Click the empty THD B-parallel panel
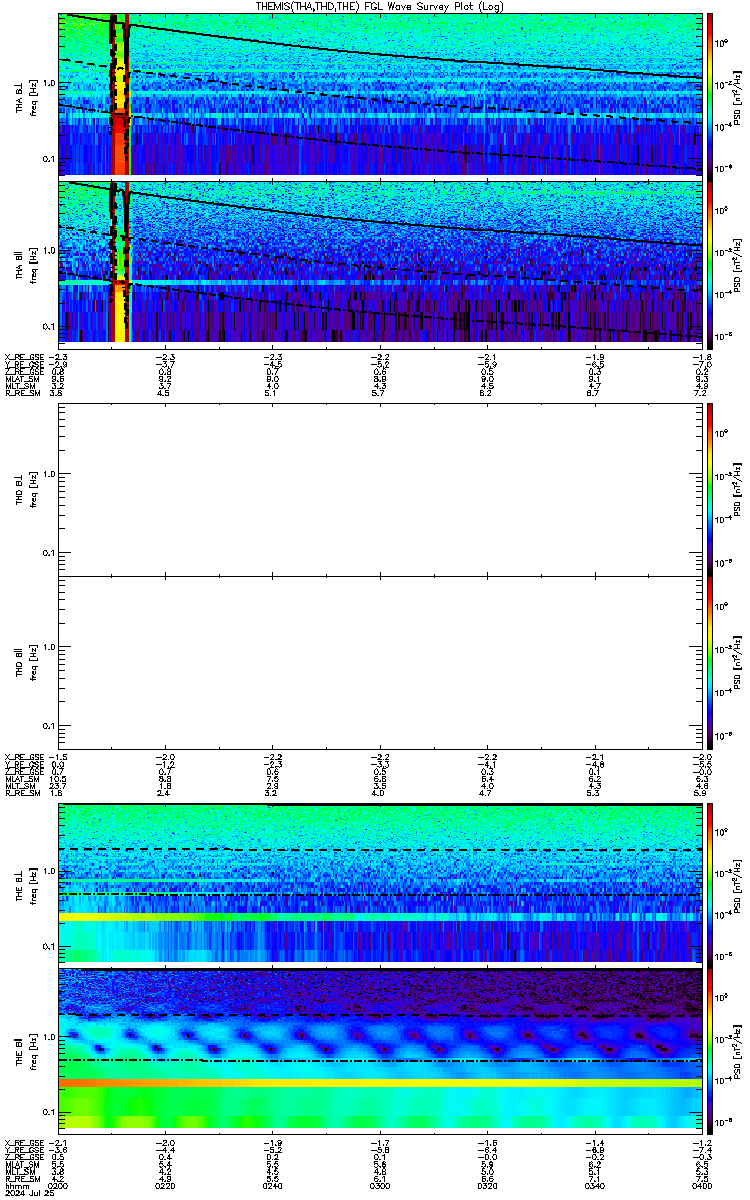The width and height of the screenshot is (750, 1200). tap(380, 662)
